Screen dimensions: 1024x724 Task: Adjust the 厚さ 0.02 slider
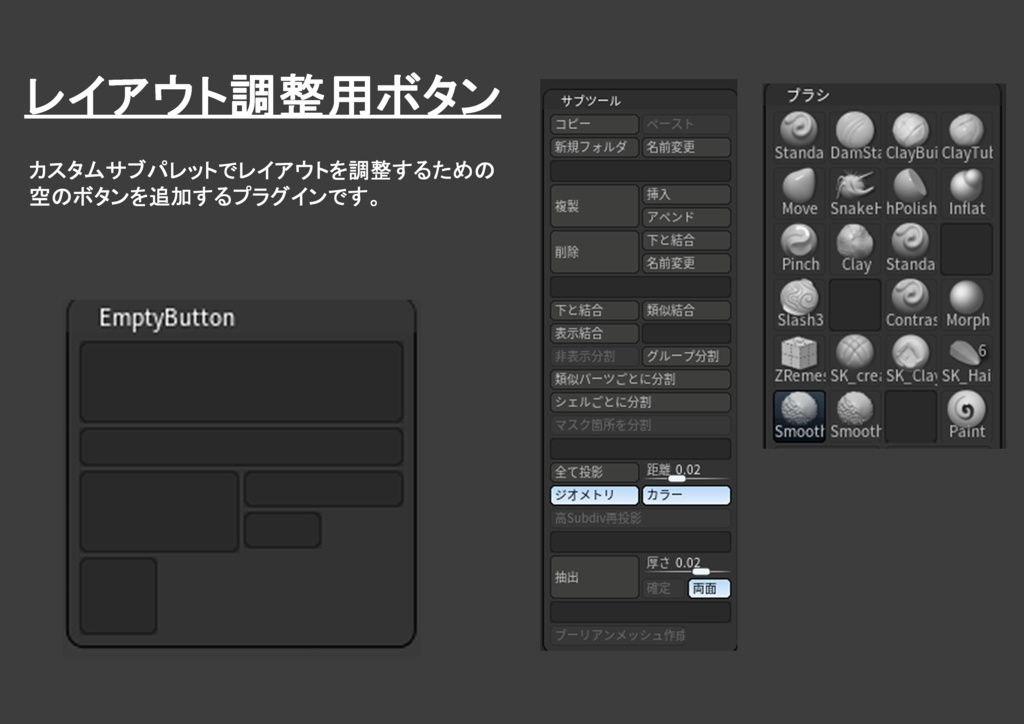[x=686, y=565]
